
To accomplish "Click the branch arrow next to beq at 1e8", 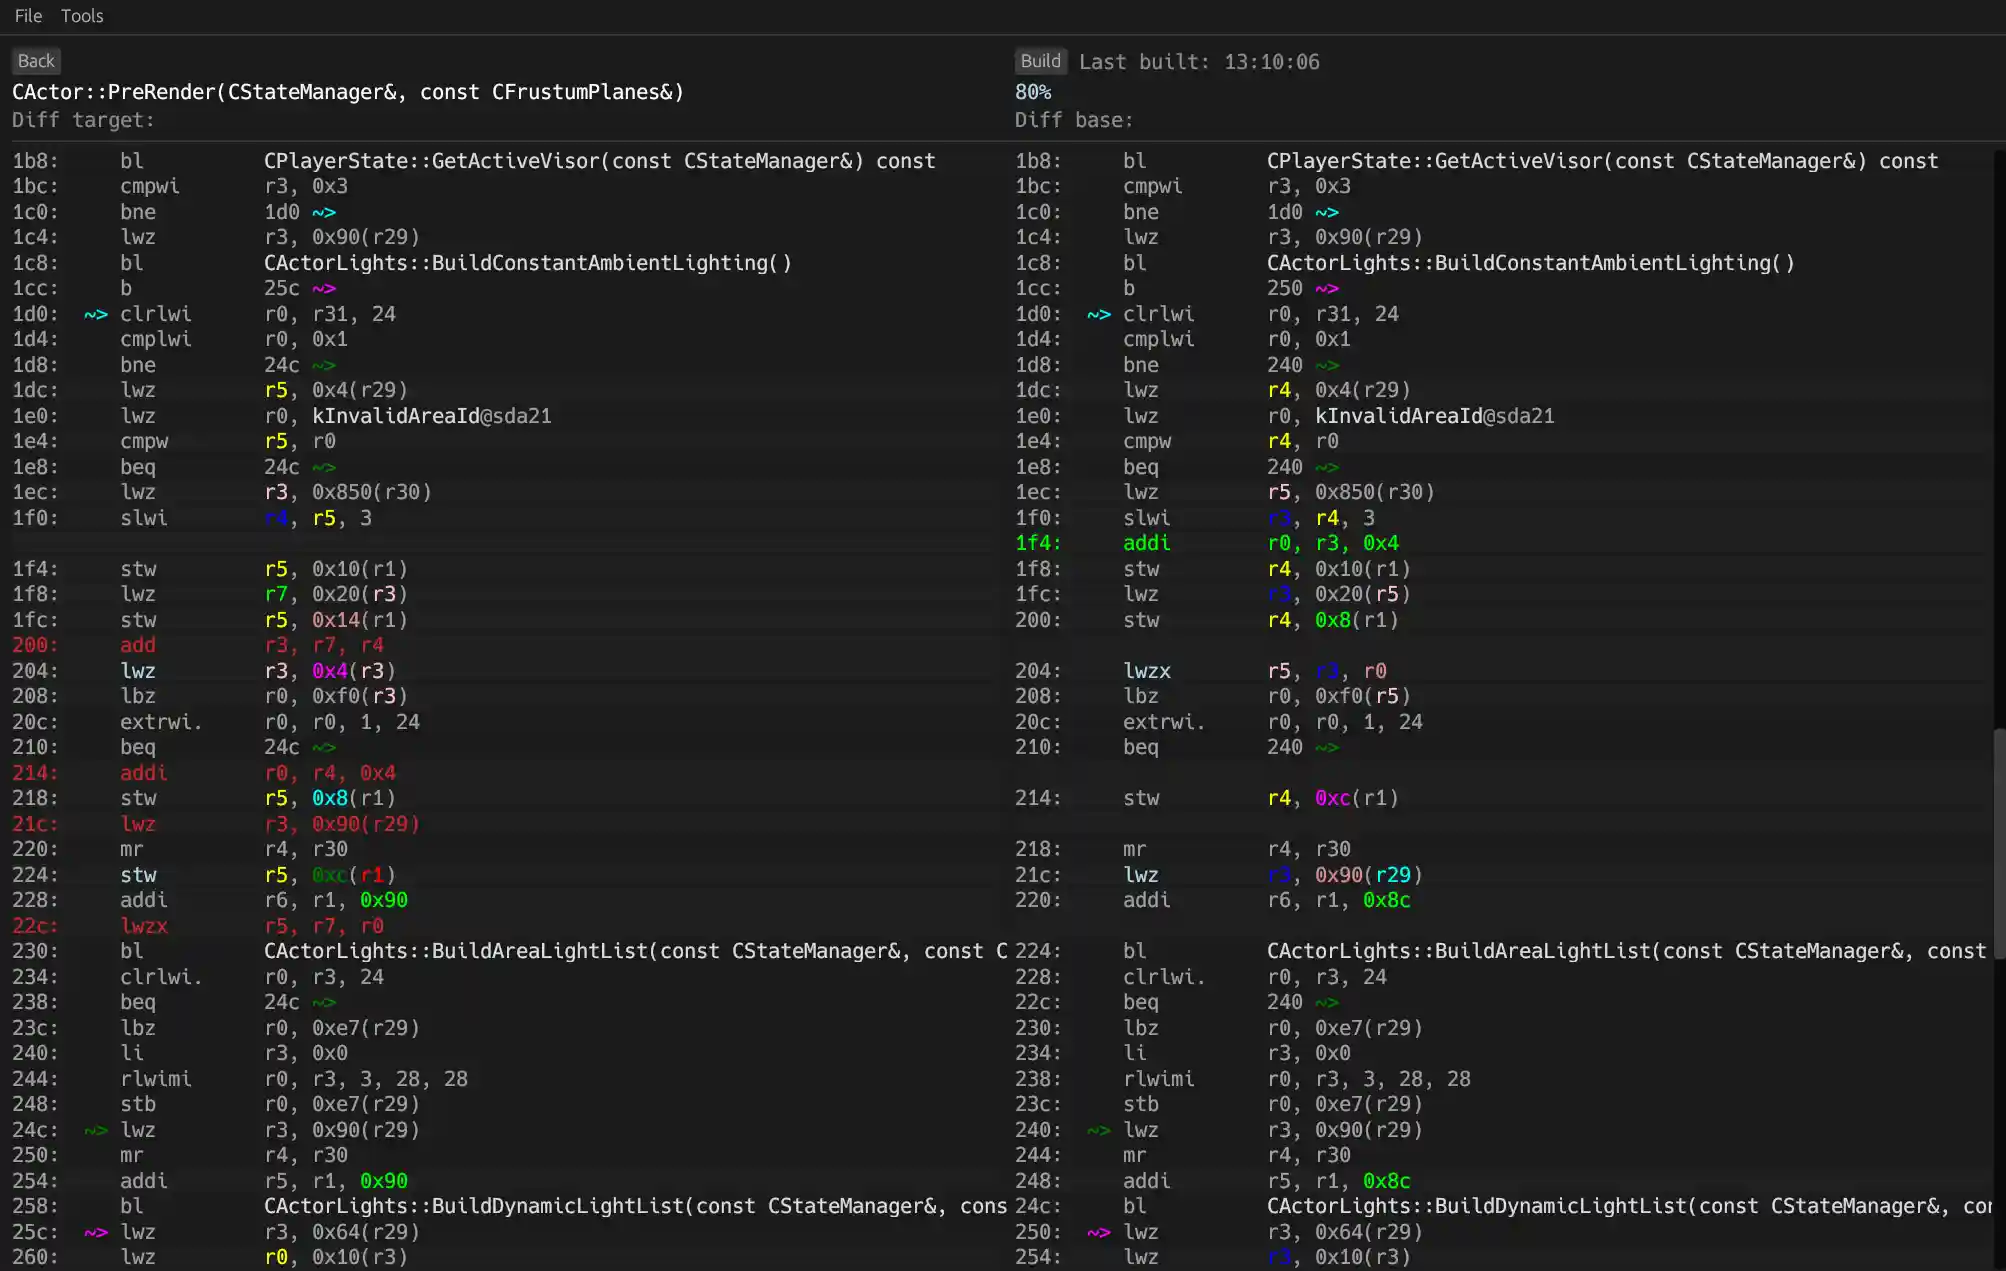I will (323, 467).
